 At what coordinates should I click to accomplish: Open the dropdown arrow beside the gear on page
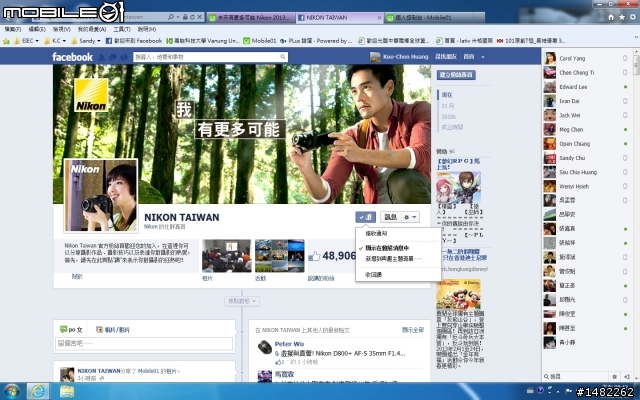click(x=414, y=217)
